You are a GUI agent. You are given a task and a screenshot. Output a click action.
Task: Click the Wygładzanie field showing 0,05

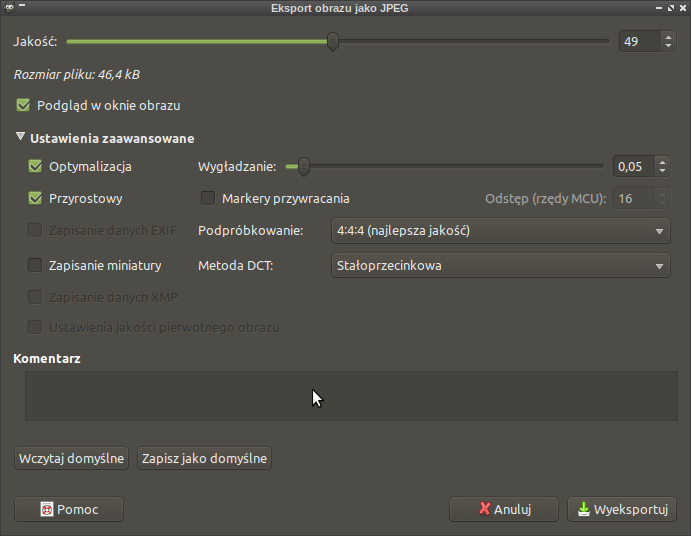pos(634,167)
